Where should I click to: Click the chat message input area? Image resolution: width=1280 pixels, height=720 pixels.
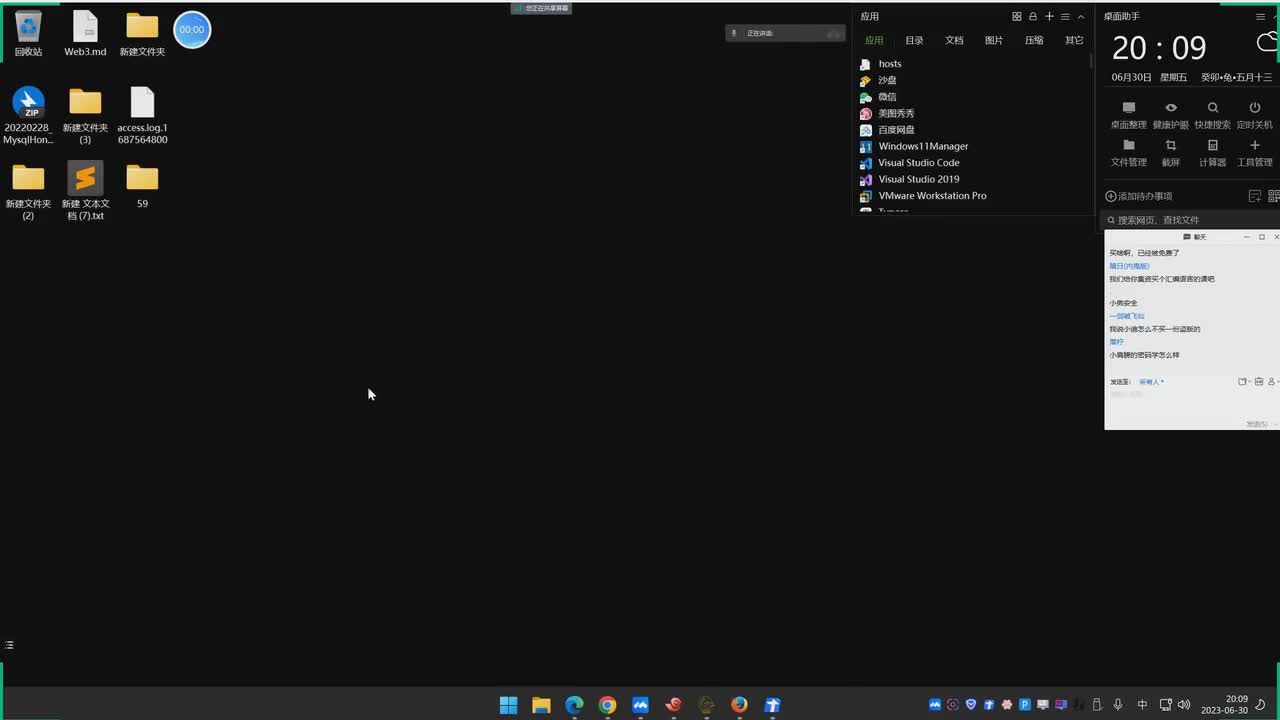(1190, 402)
